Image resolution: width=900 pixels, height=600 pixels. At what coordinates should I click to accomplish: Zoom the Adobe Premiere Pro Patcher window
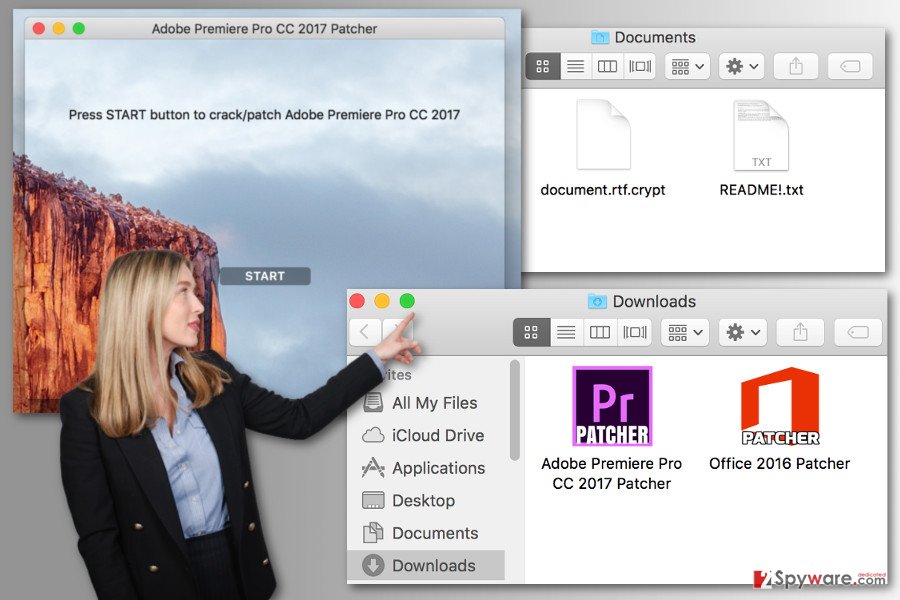[79, 28]
